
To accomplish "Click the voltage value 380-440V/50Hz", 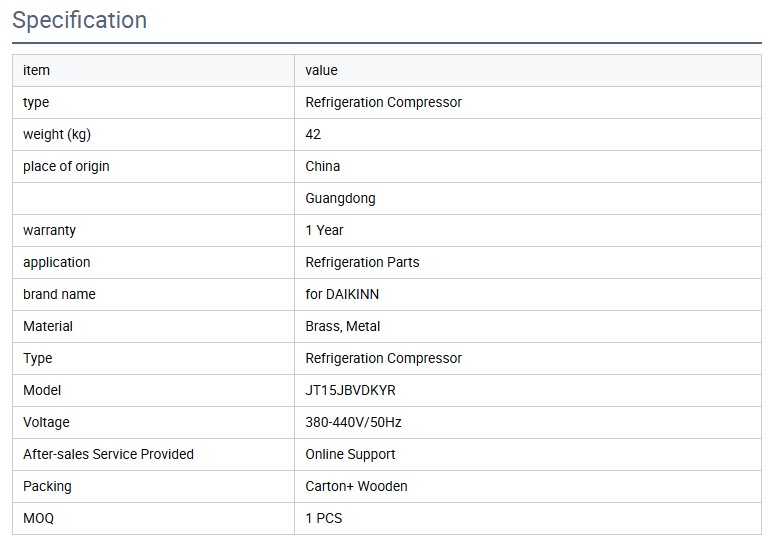I will [353, 422].
